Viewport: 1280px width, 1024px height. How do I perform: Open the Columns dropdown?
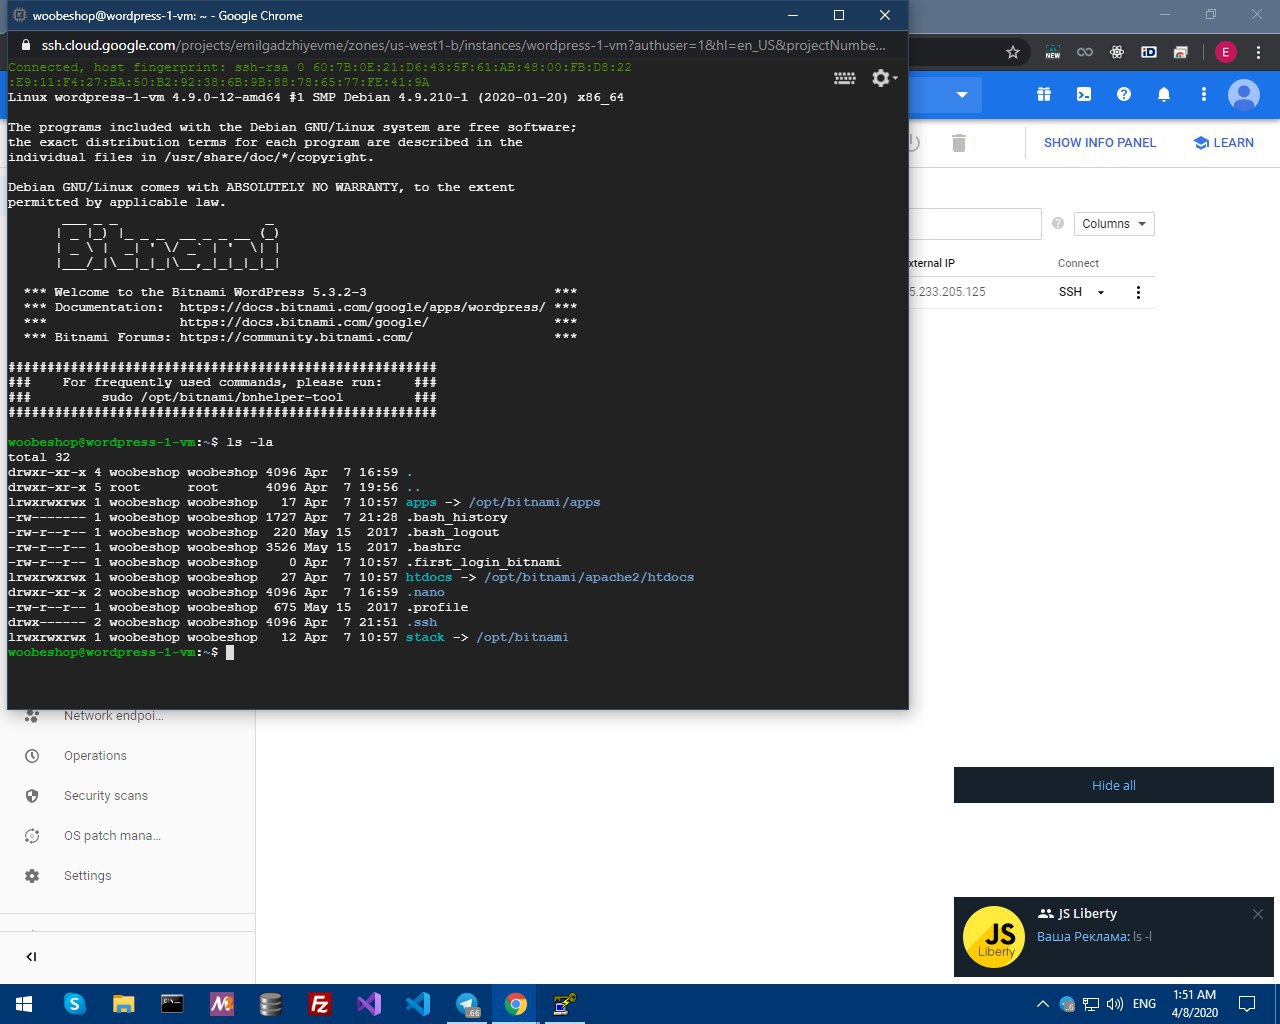coord(1114,224)
